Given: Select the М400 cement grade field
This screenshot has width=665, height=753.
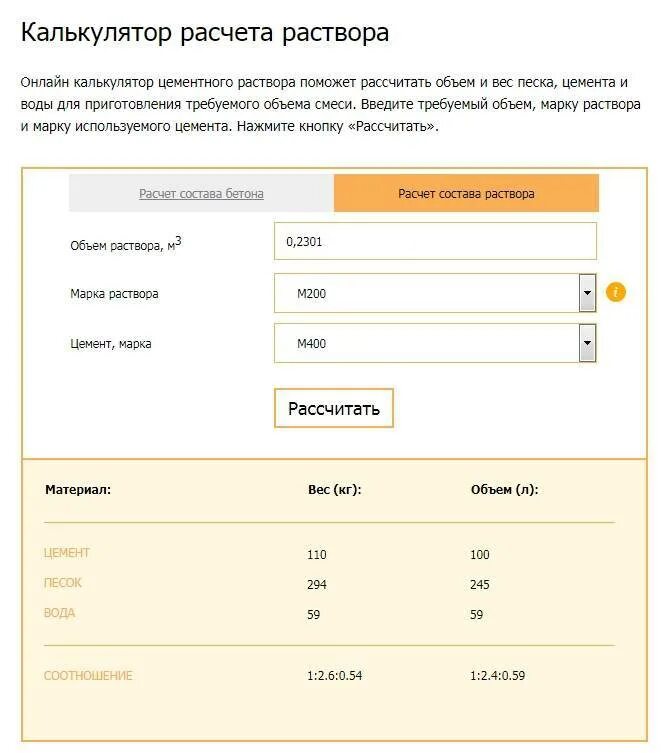Looking at the screenshot, I should coord(425,344).
